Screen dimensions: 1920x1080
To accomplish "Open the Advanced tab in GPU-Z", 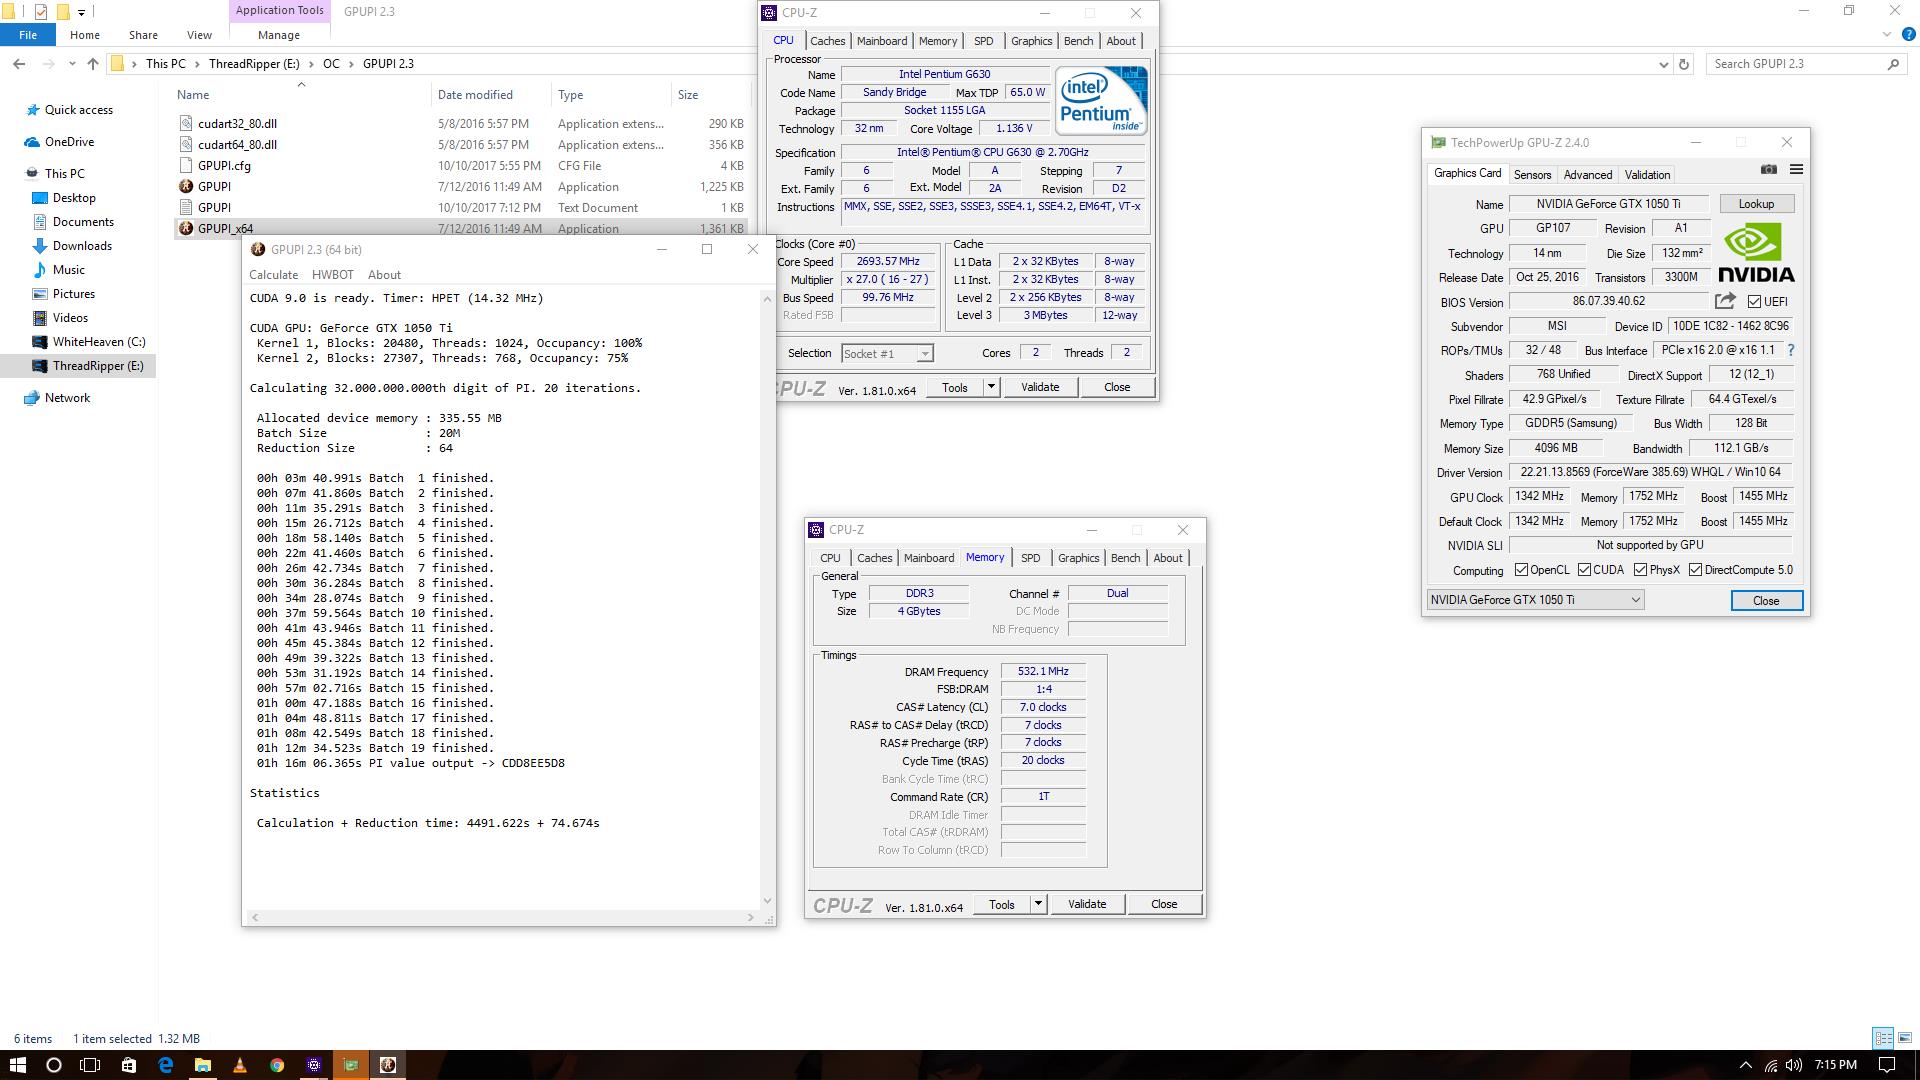I will (1588, 175).
